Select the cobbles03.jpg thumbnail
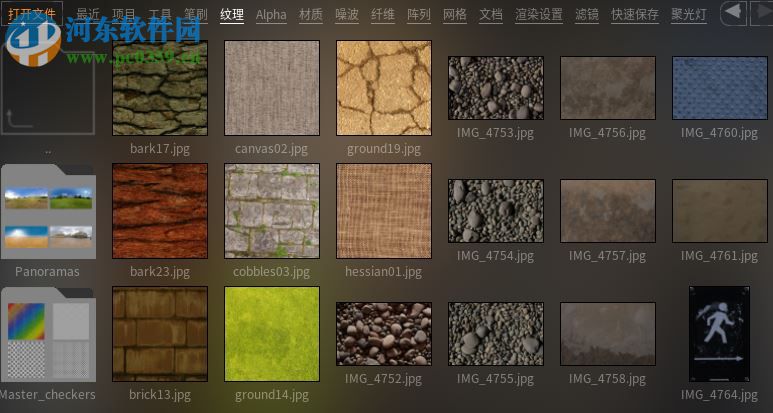This screenshot has width=773, height=413. pos(272,211)
